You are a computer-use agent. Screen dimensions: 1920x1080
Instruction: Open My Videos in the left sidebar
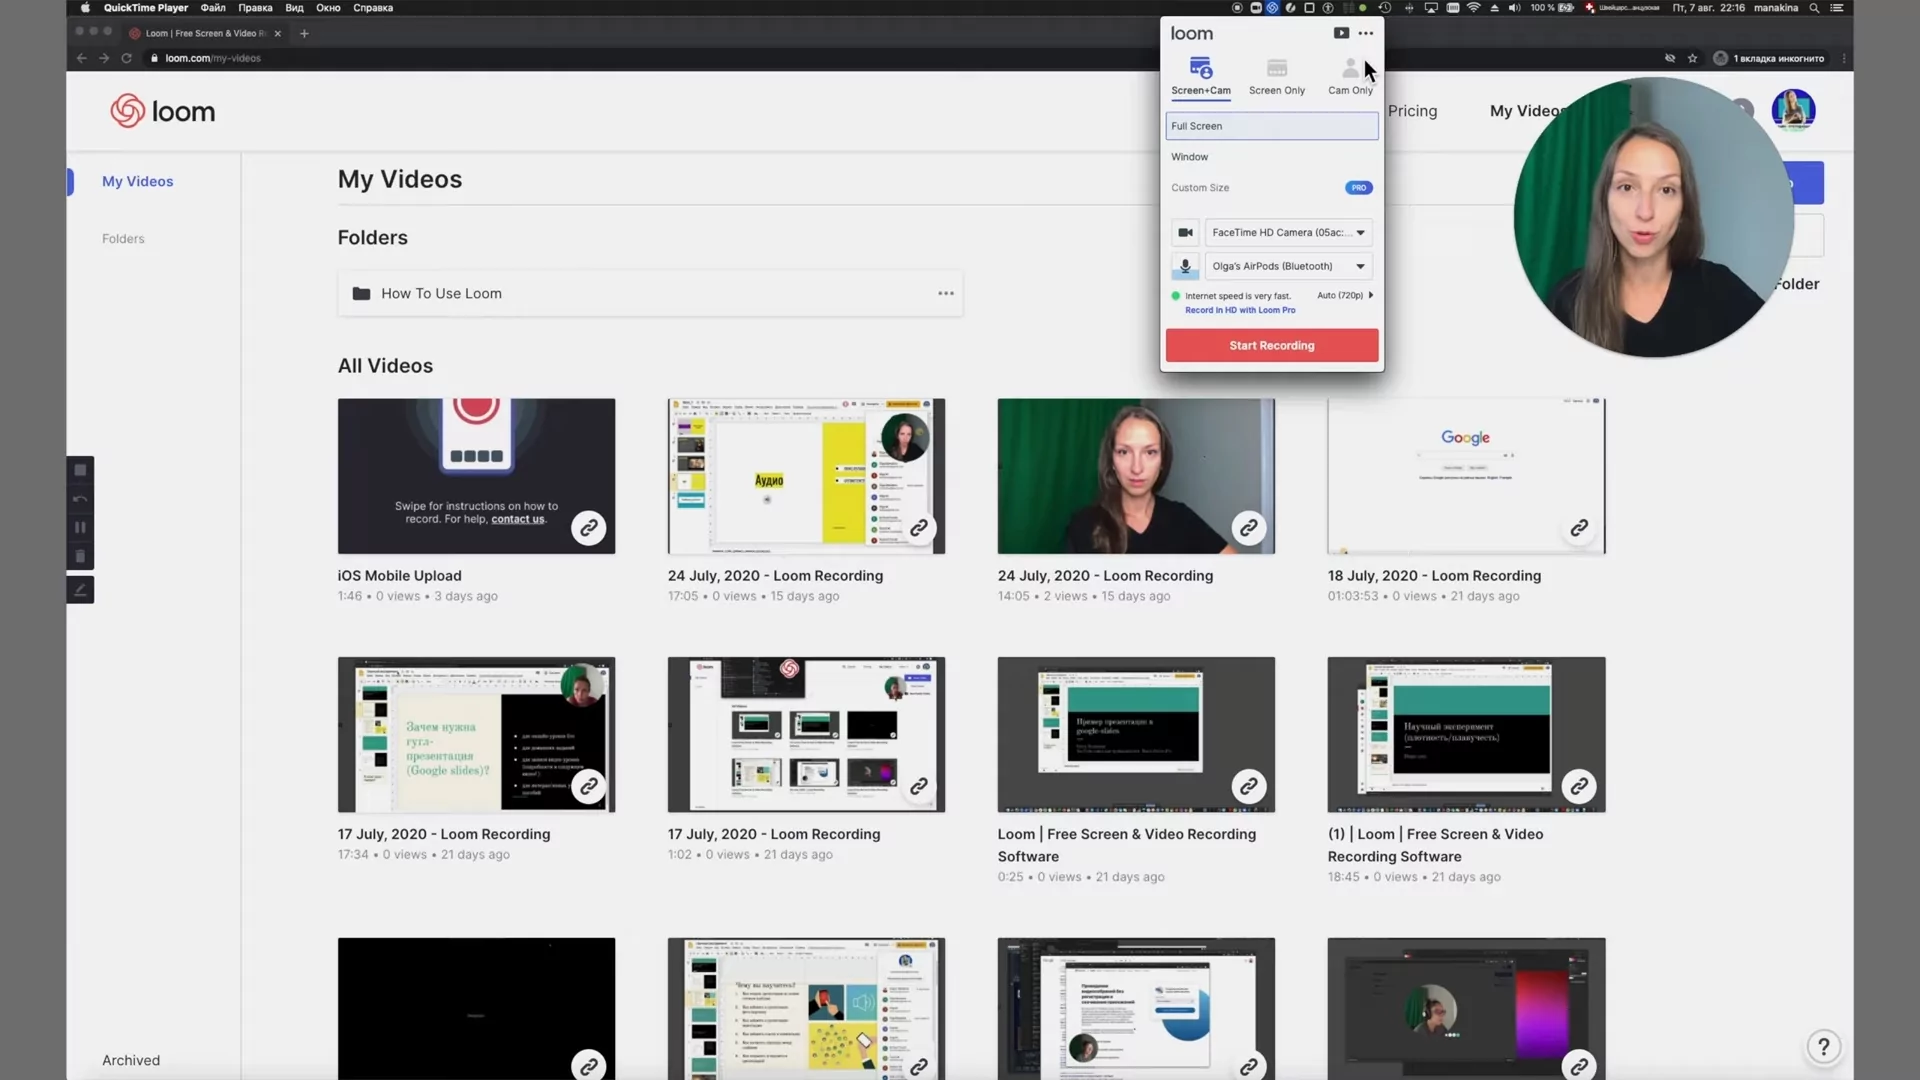(138, 181)
